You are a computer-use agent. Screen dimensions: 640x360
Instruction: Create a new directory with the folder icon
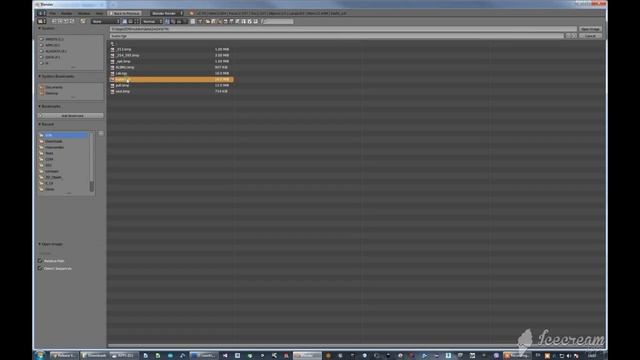coord(83,21)
